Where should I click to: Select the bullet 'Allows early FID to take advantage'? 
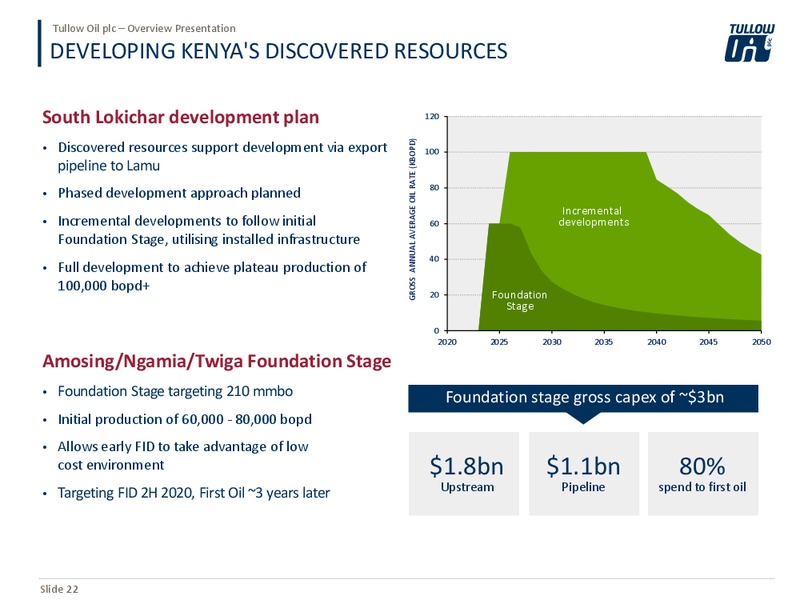[183, 456]
